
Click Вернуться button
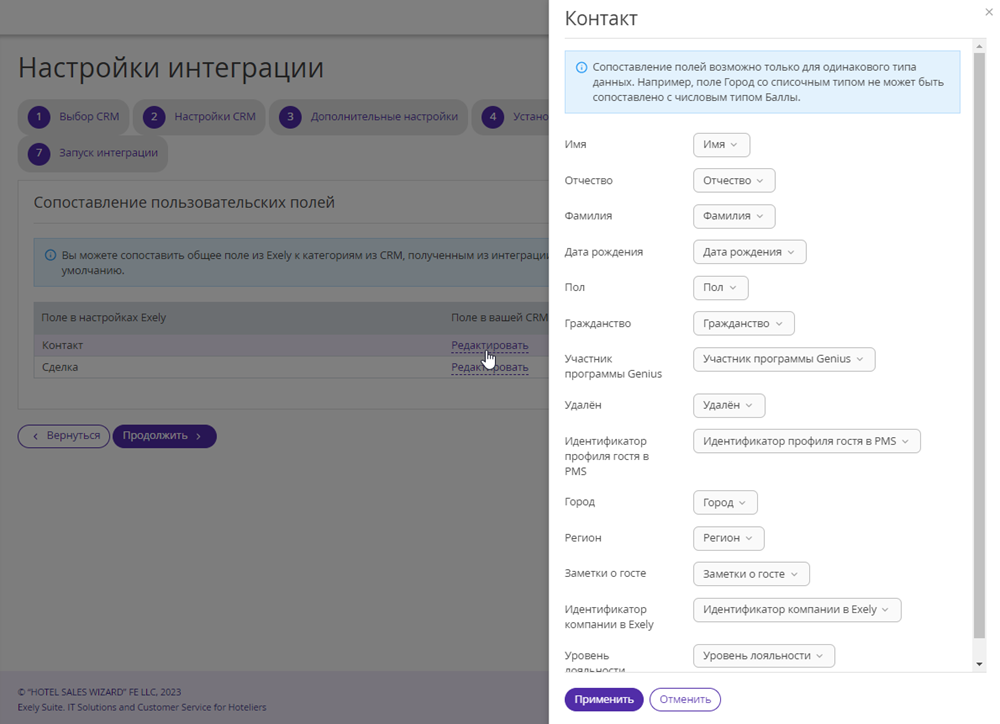point(64,436)
